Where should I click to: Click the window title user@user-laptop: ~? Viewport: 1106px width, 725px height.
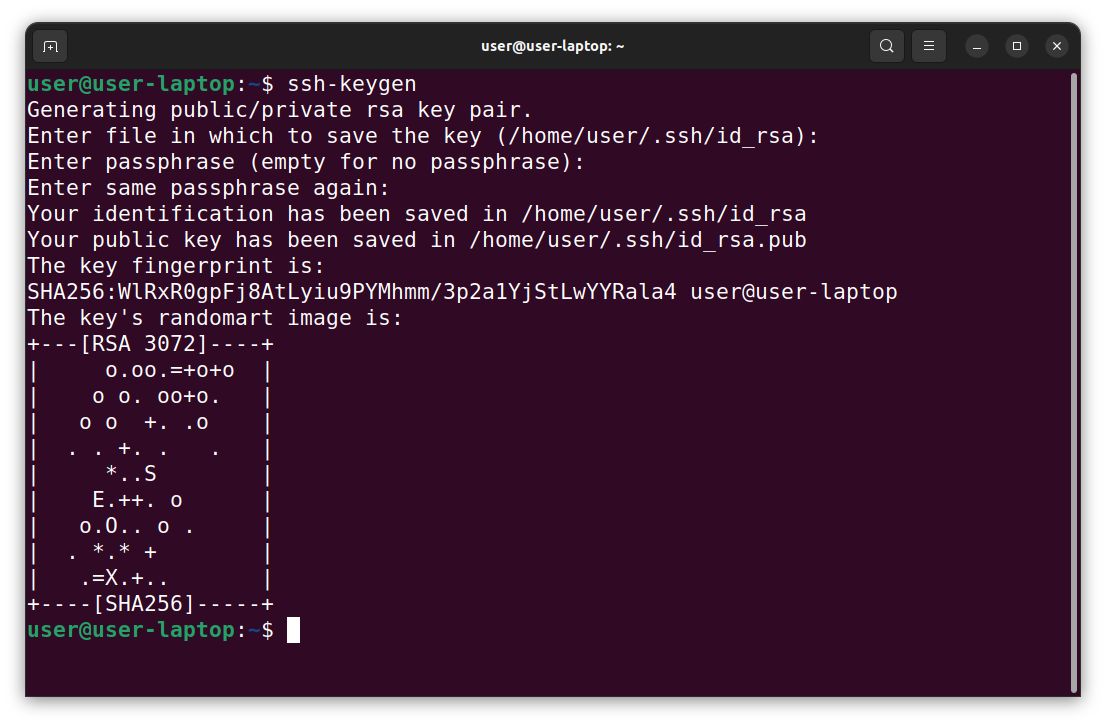pyautogui.click(x=552, y=46)
